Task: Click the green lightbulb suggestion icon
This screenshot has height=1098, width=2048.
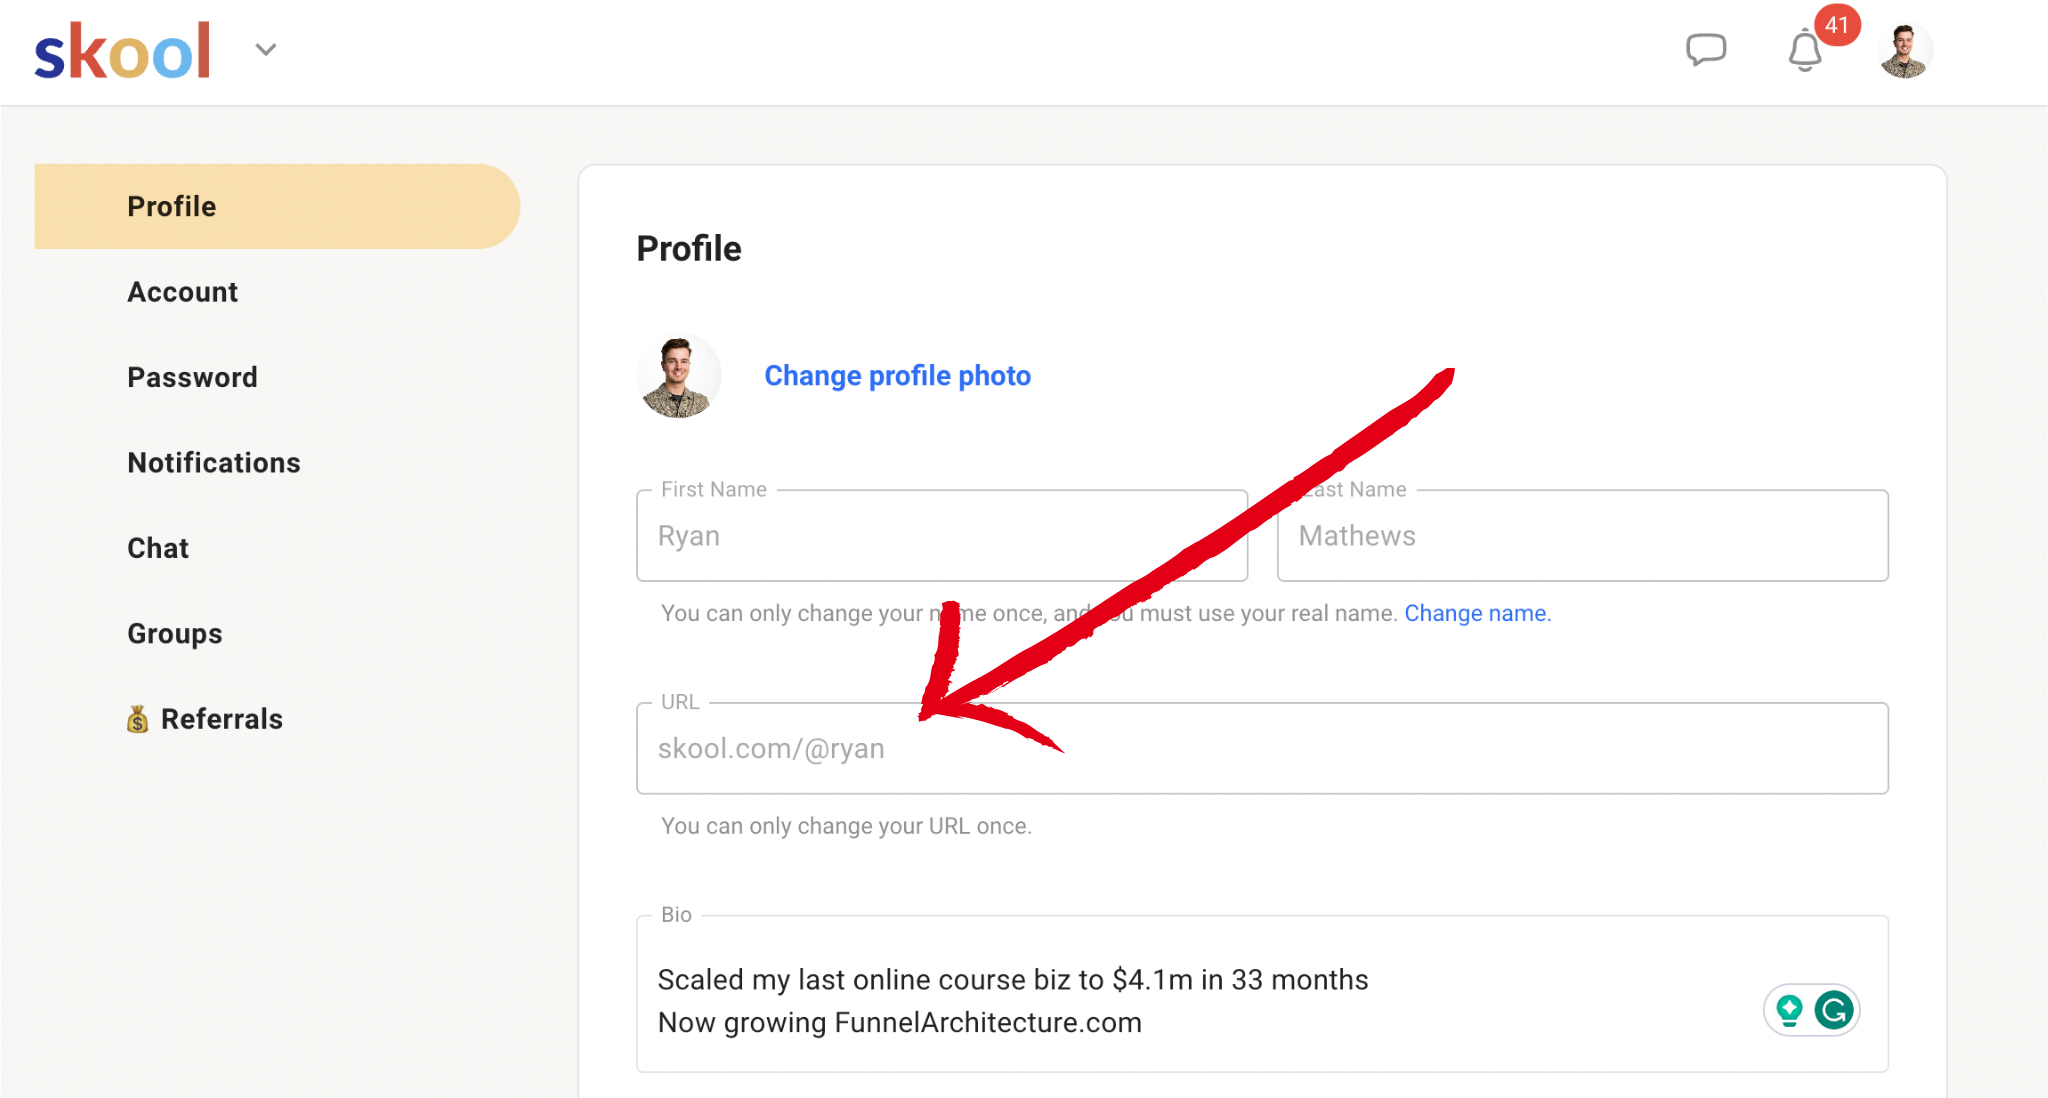Action: [x=1790, y=1010]
